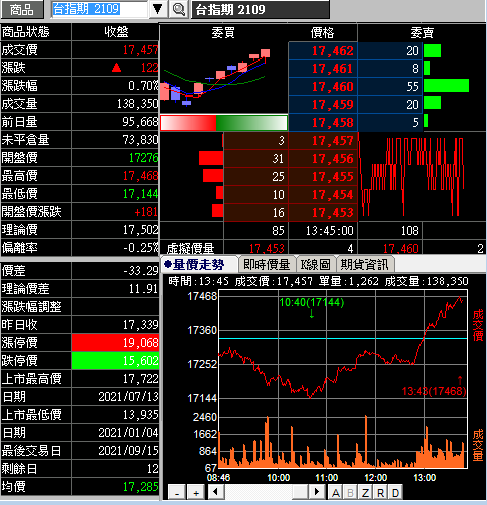Open the K線圖 tab
The height and width of the screenshot is (505, 487).
316,265
